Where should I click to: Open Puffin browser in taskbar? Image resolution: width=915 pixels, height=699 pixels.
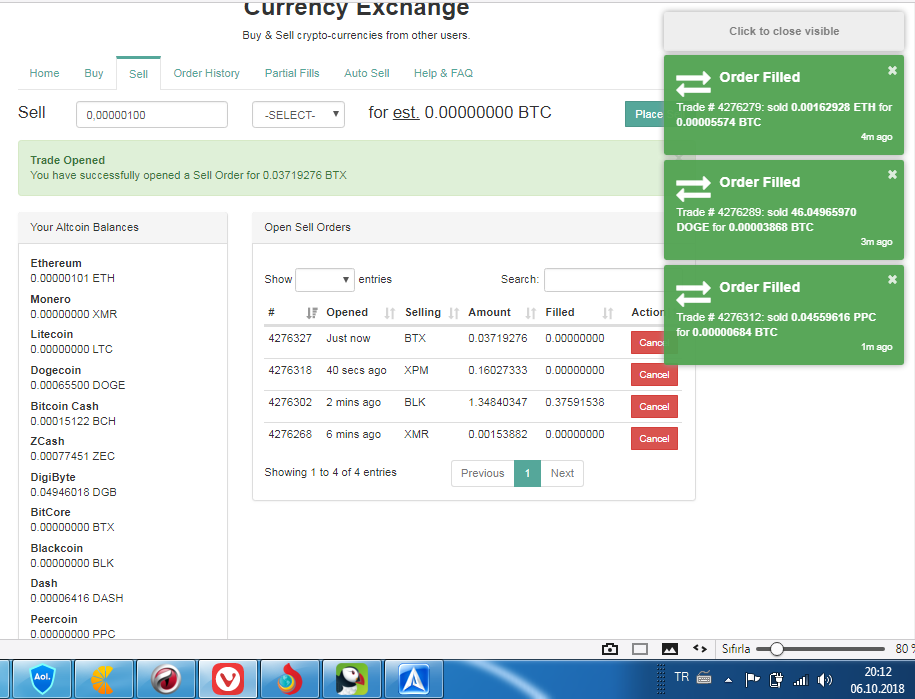[x=351, y=680]
